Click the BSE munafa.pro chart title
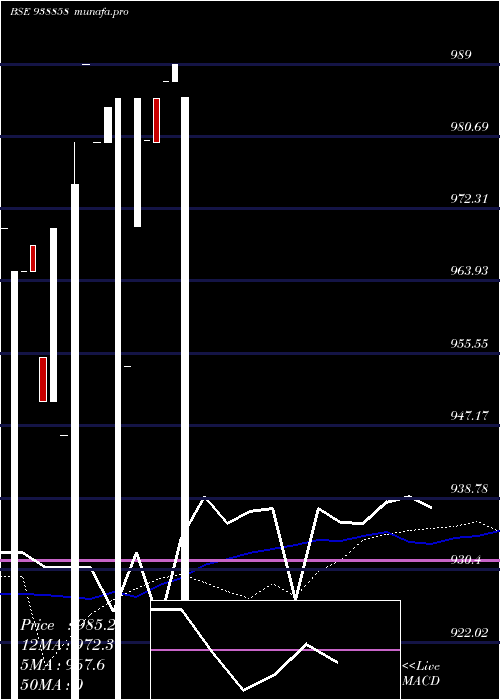 tap(69, 12)
